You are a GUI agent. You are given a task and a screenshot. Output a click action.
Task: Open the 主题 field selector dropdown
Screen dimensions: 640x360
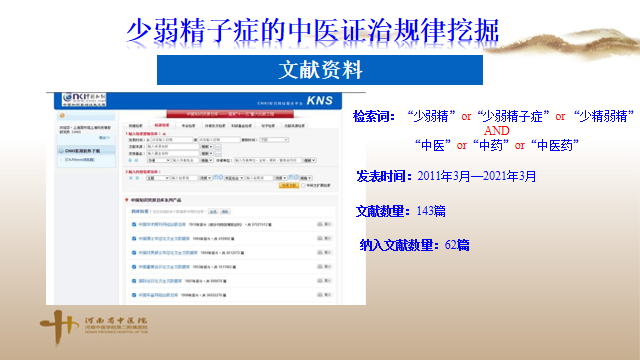pyautogui.click(x=158, y=178)
